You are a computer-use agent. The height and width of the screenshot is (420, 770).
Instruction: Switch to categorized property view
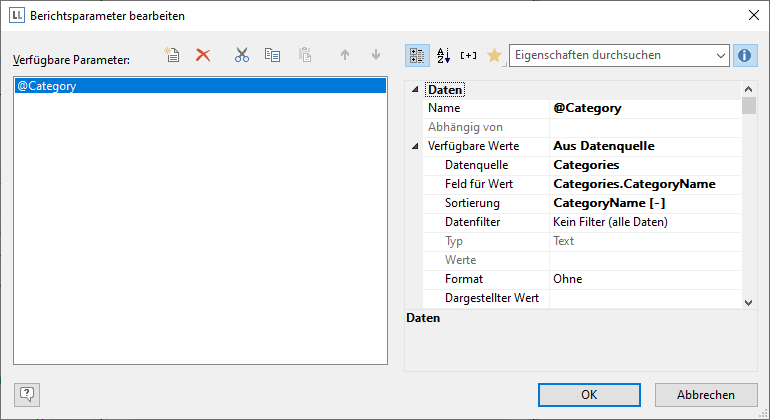pyautogui.click(x=419, y=55)
